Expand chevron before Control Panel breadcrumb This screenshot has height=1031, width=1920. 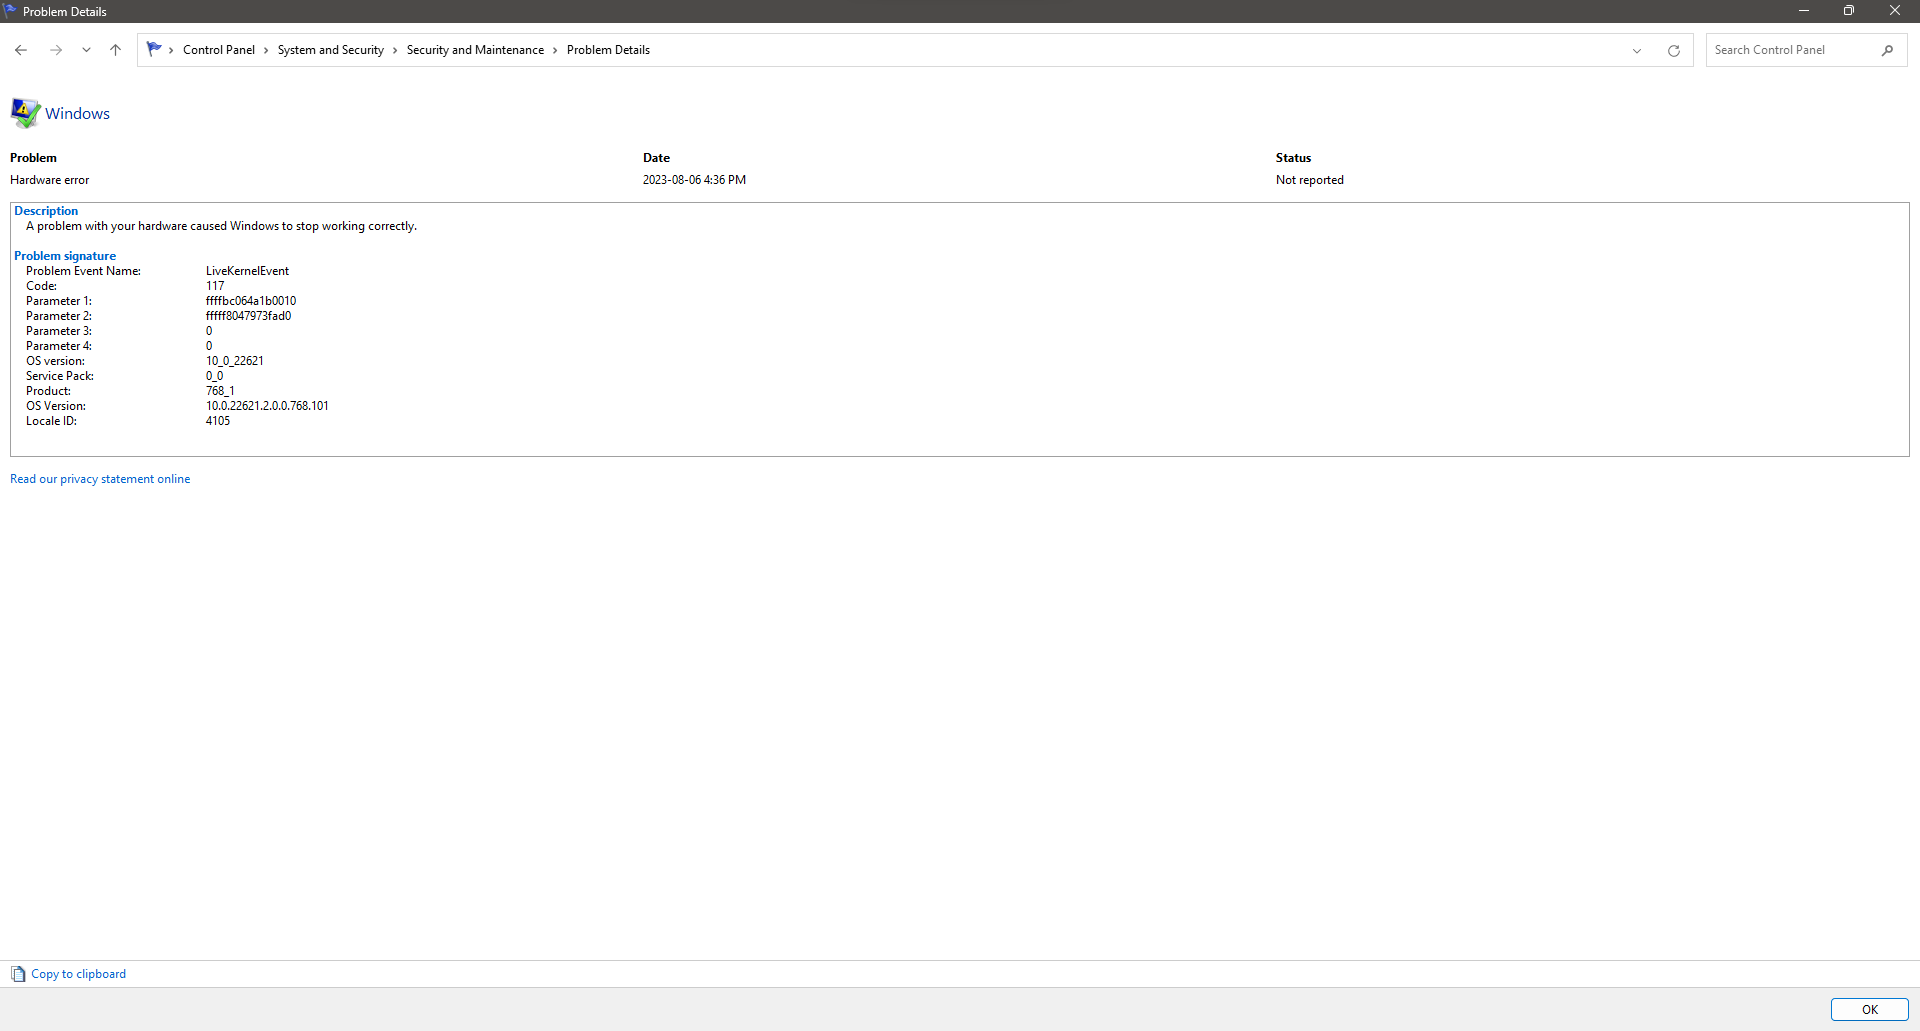pos(172,50)
